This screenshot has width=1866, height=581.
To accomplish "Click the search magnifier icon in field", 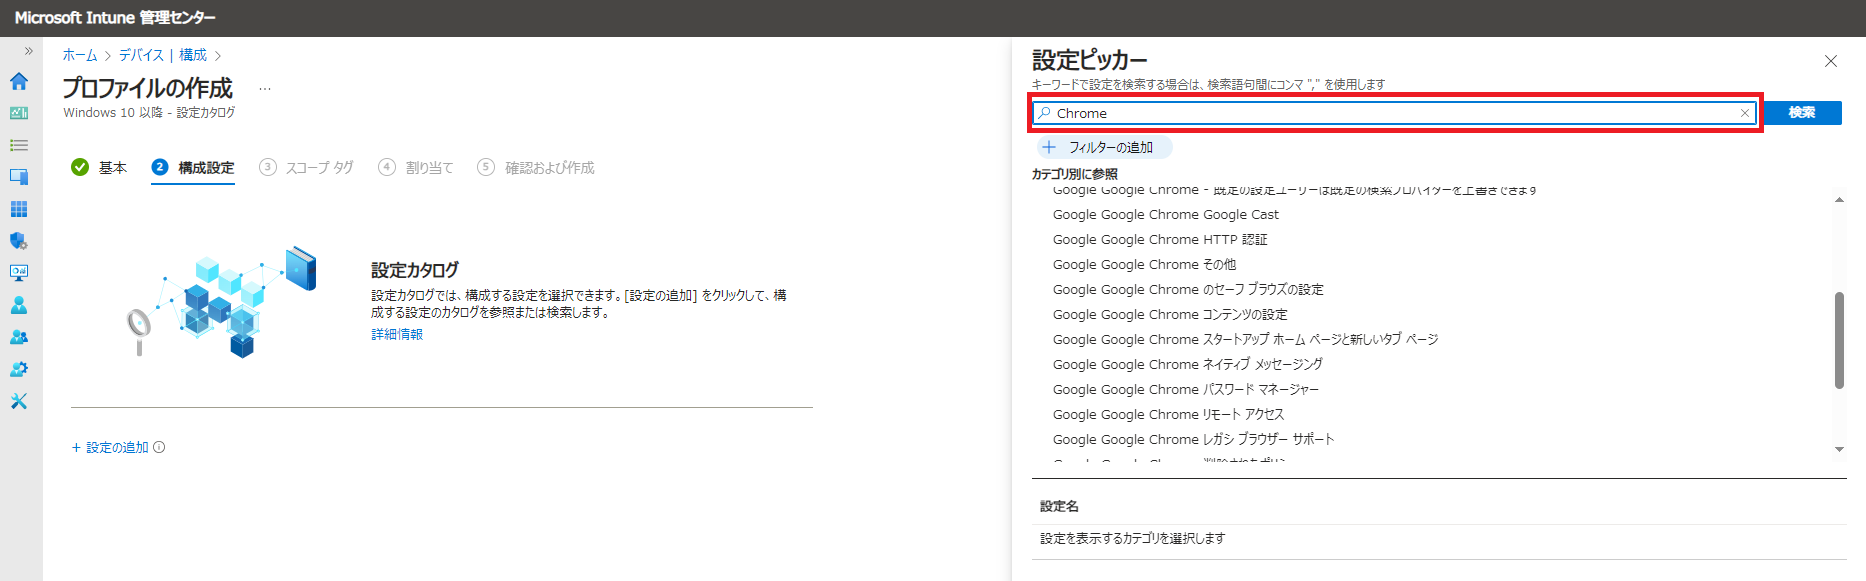I will pyautogui.click(x=1045, y=113).
